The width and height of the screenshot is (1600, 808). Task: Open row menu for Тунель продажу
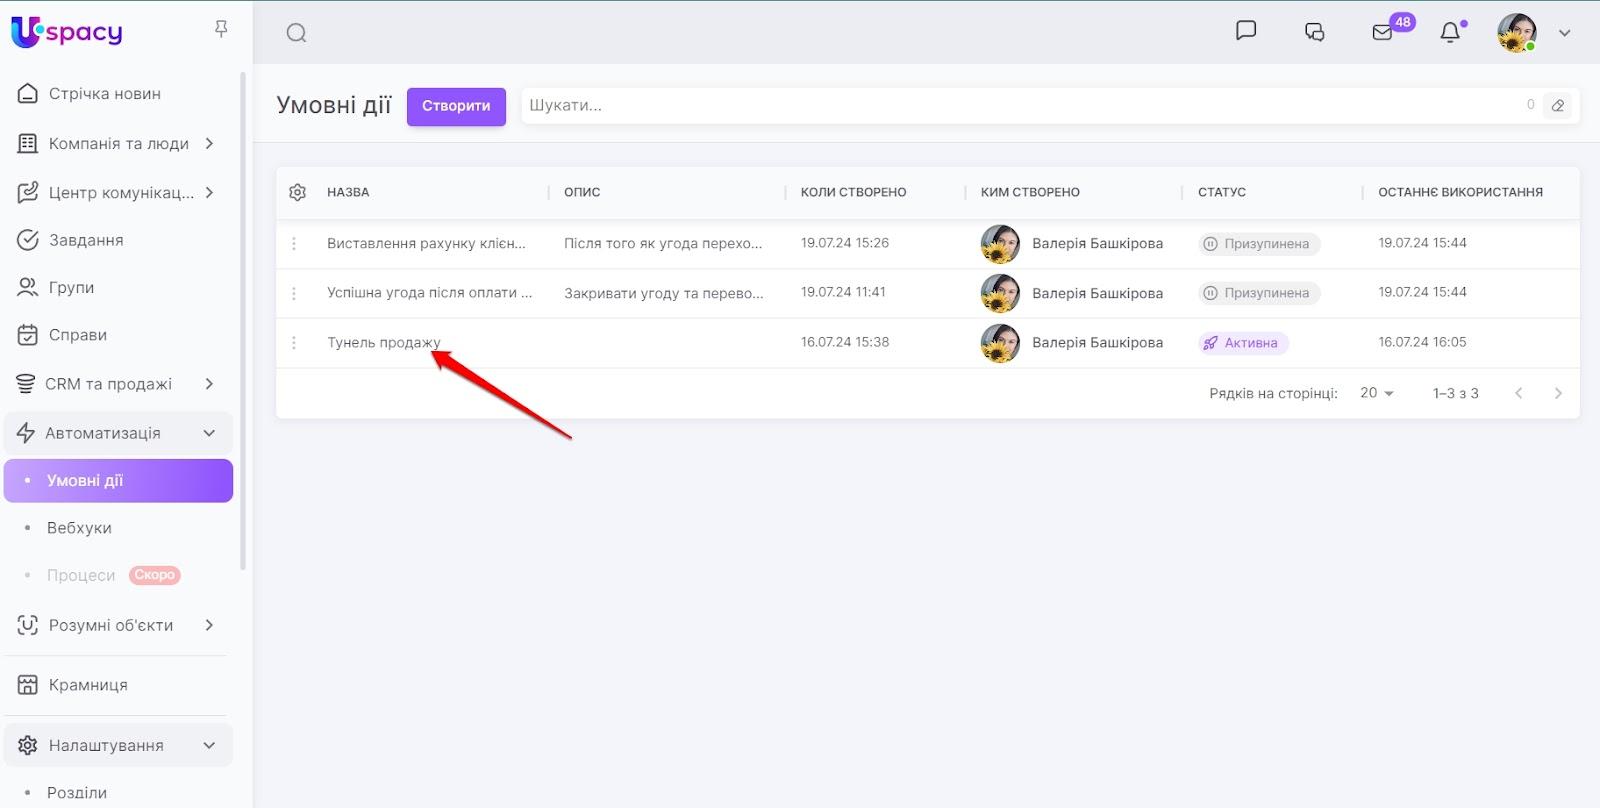pyautogui.click(x=294, y=343)
